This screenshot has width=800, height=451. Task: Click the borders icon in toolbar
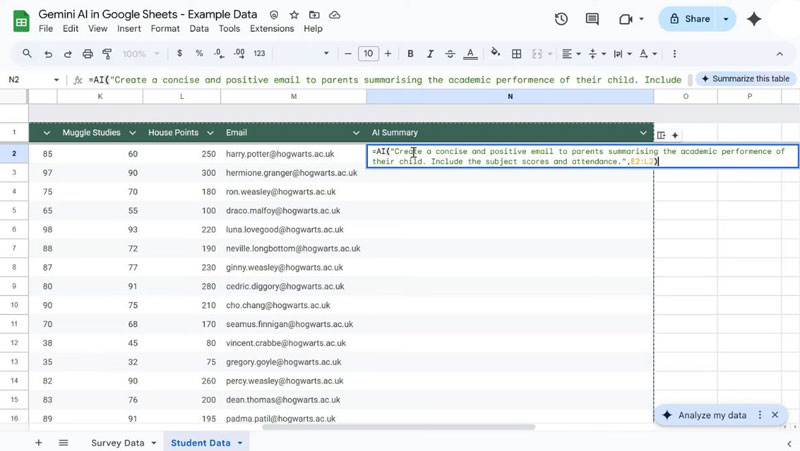[x=517, y=54]
